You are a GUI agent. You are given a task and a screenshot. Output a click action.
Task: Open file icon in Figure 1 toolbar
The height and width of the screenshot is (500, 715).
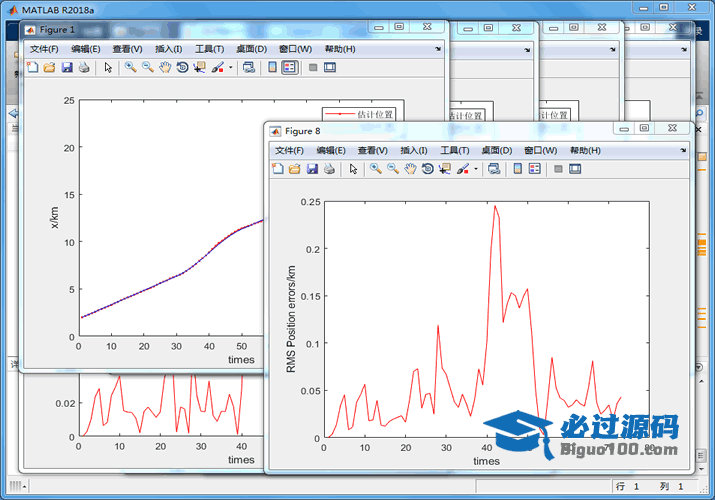[49, 67]
